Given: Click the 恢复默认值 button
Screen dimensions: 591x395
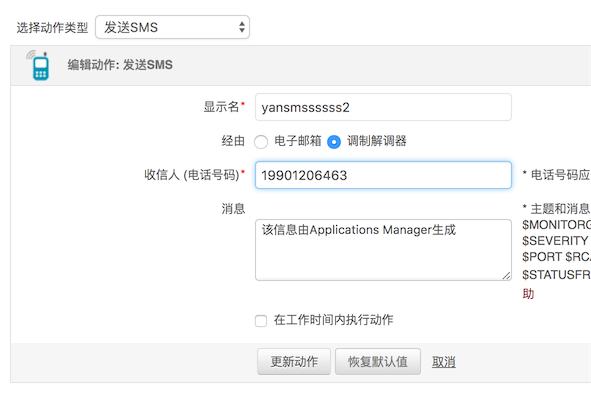Looking at the screenshot, I should (x=378, y=362).
